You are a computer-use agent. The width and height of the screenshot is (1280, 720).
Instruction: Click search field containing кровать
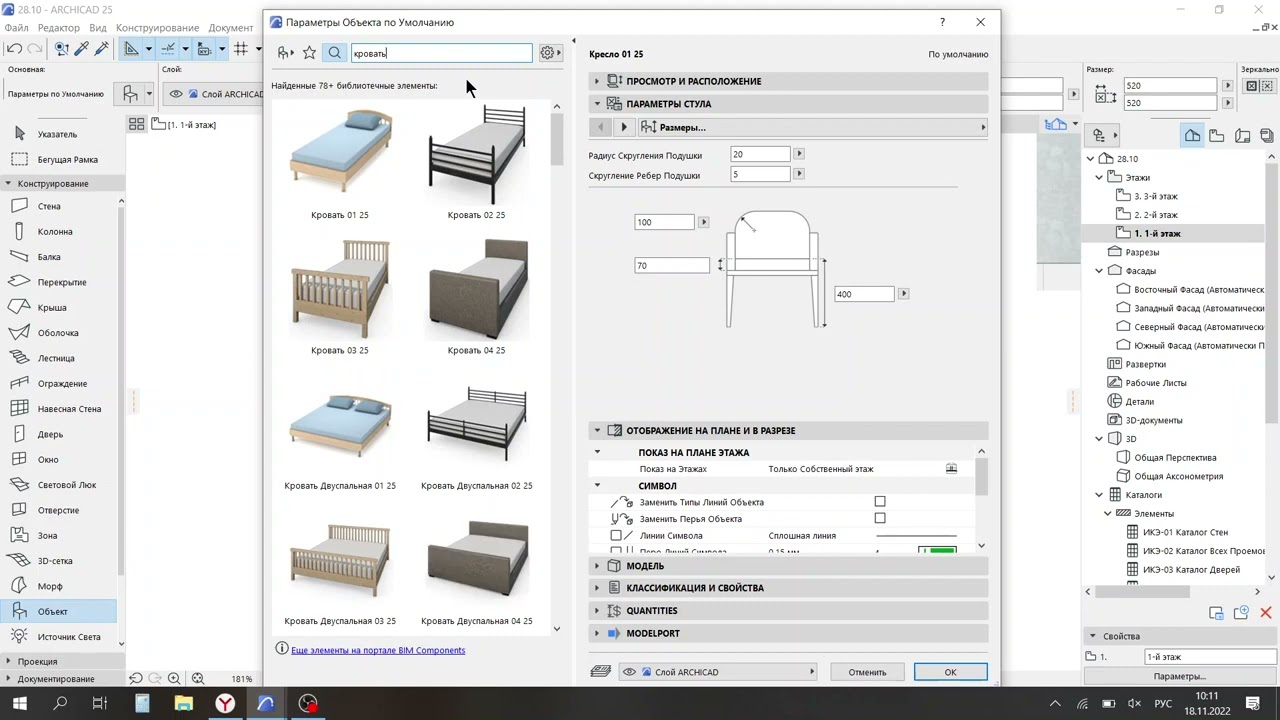coord(441,53)
